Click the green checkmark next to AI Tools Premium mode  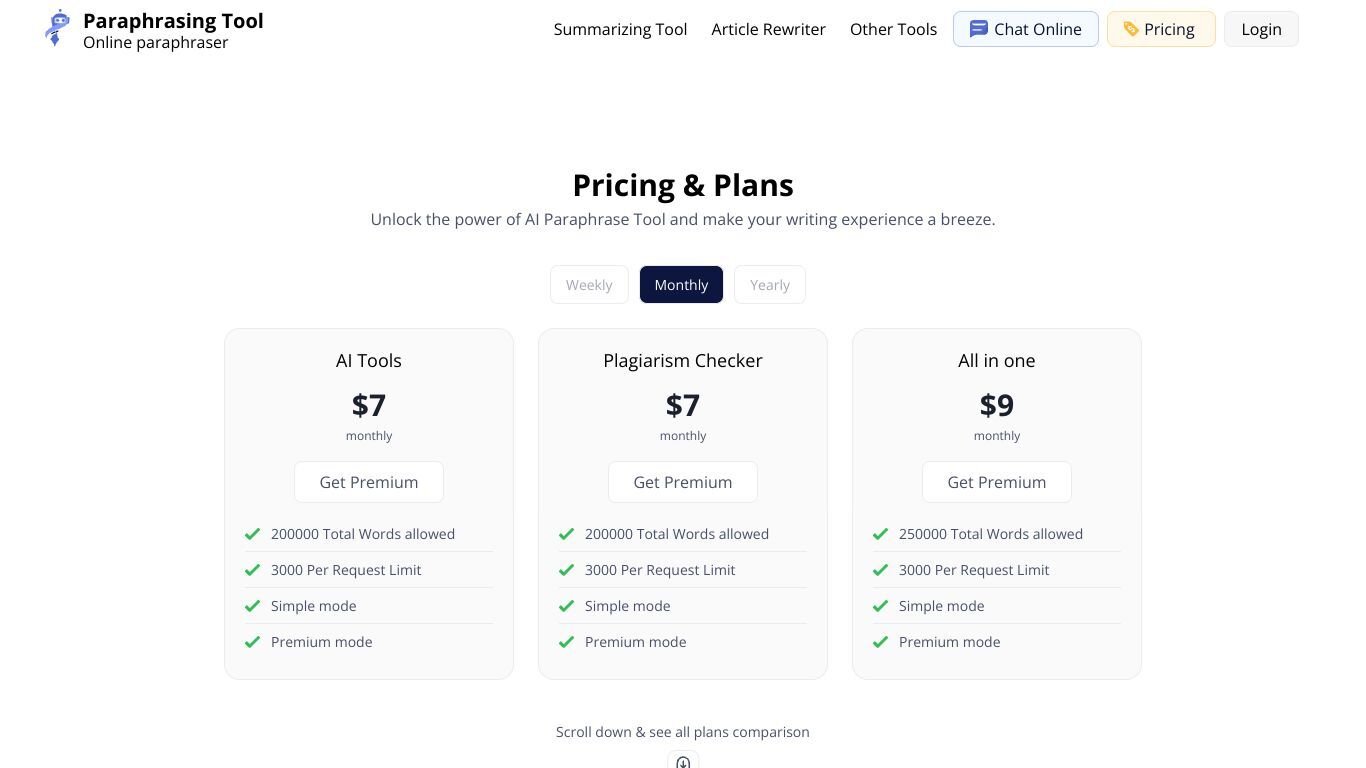(x=252, y=642)
